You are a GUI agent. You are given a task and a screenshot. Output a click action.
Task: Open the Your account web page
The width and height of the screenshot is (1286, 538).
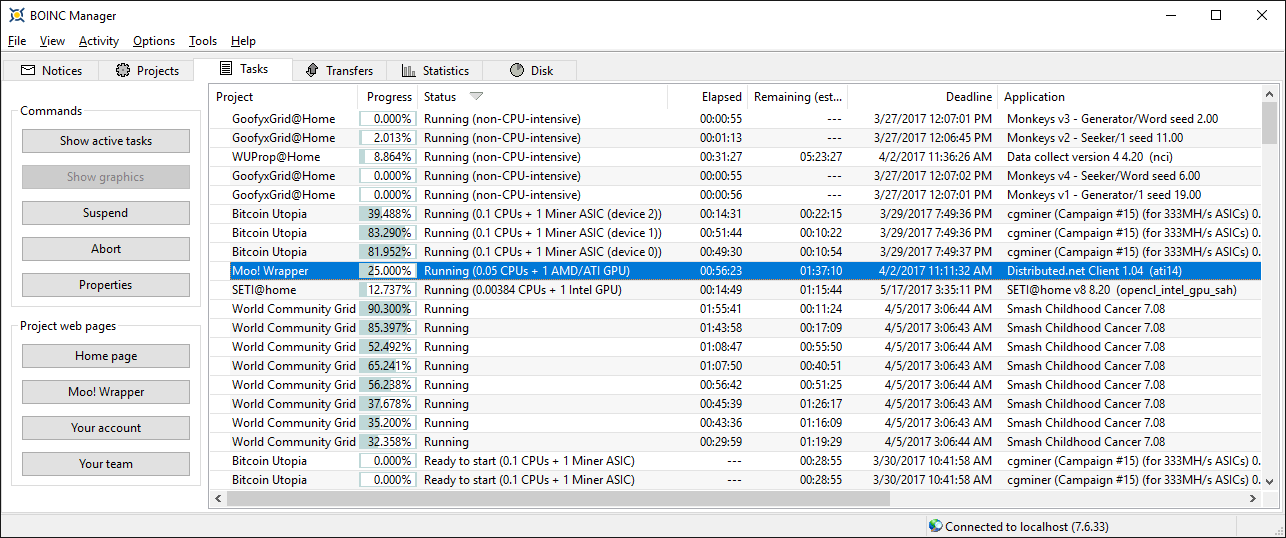[x=106, y=428]
